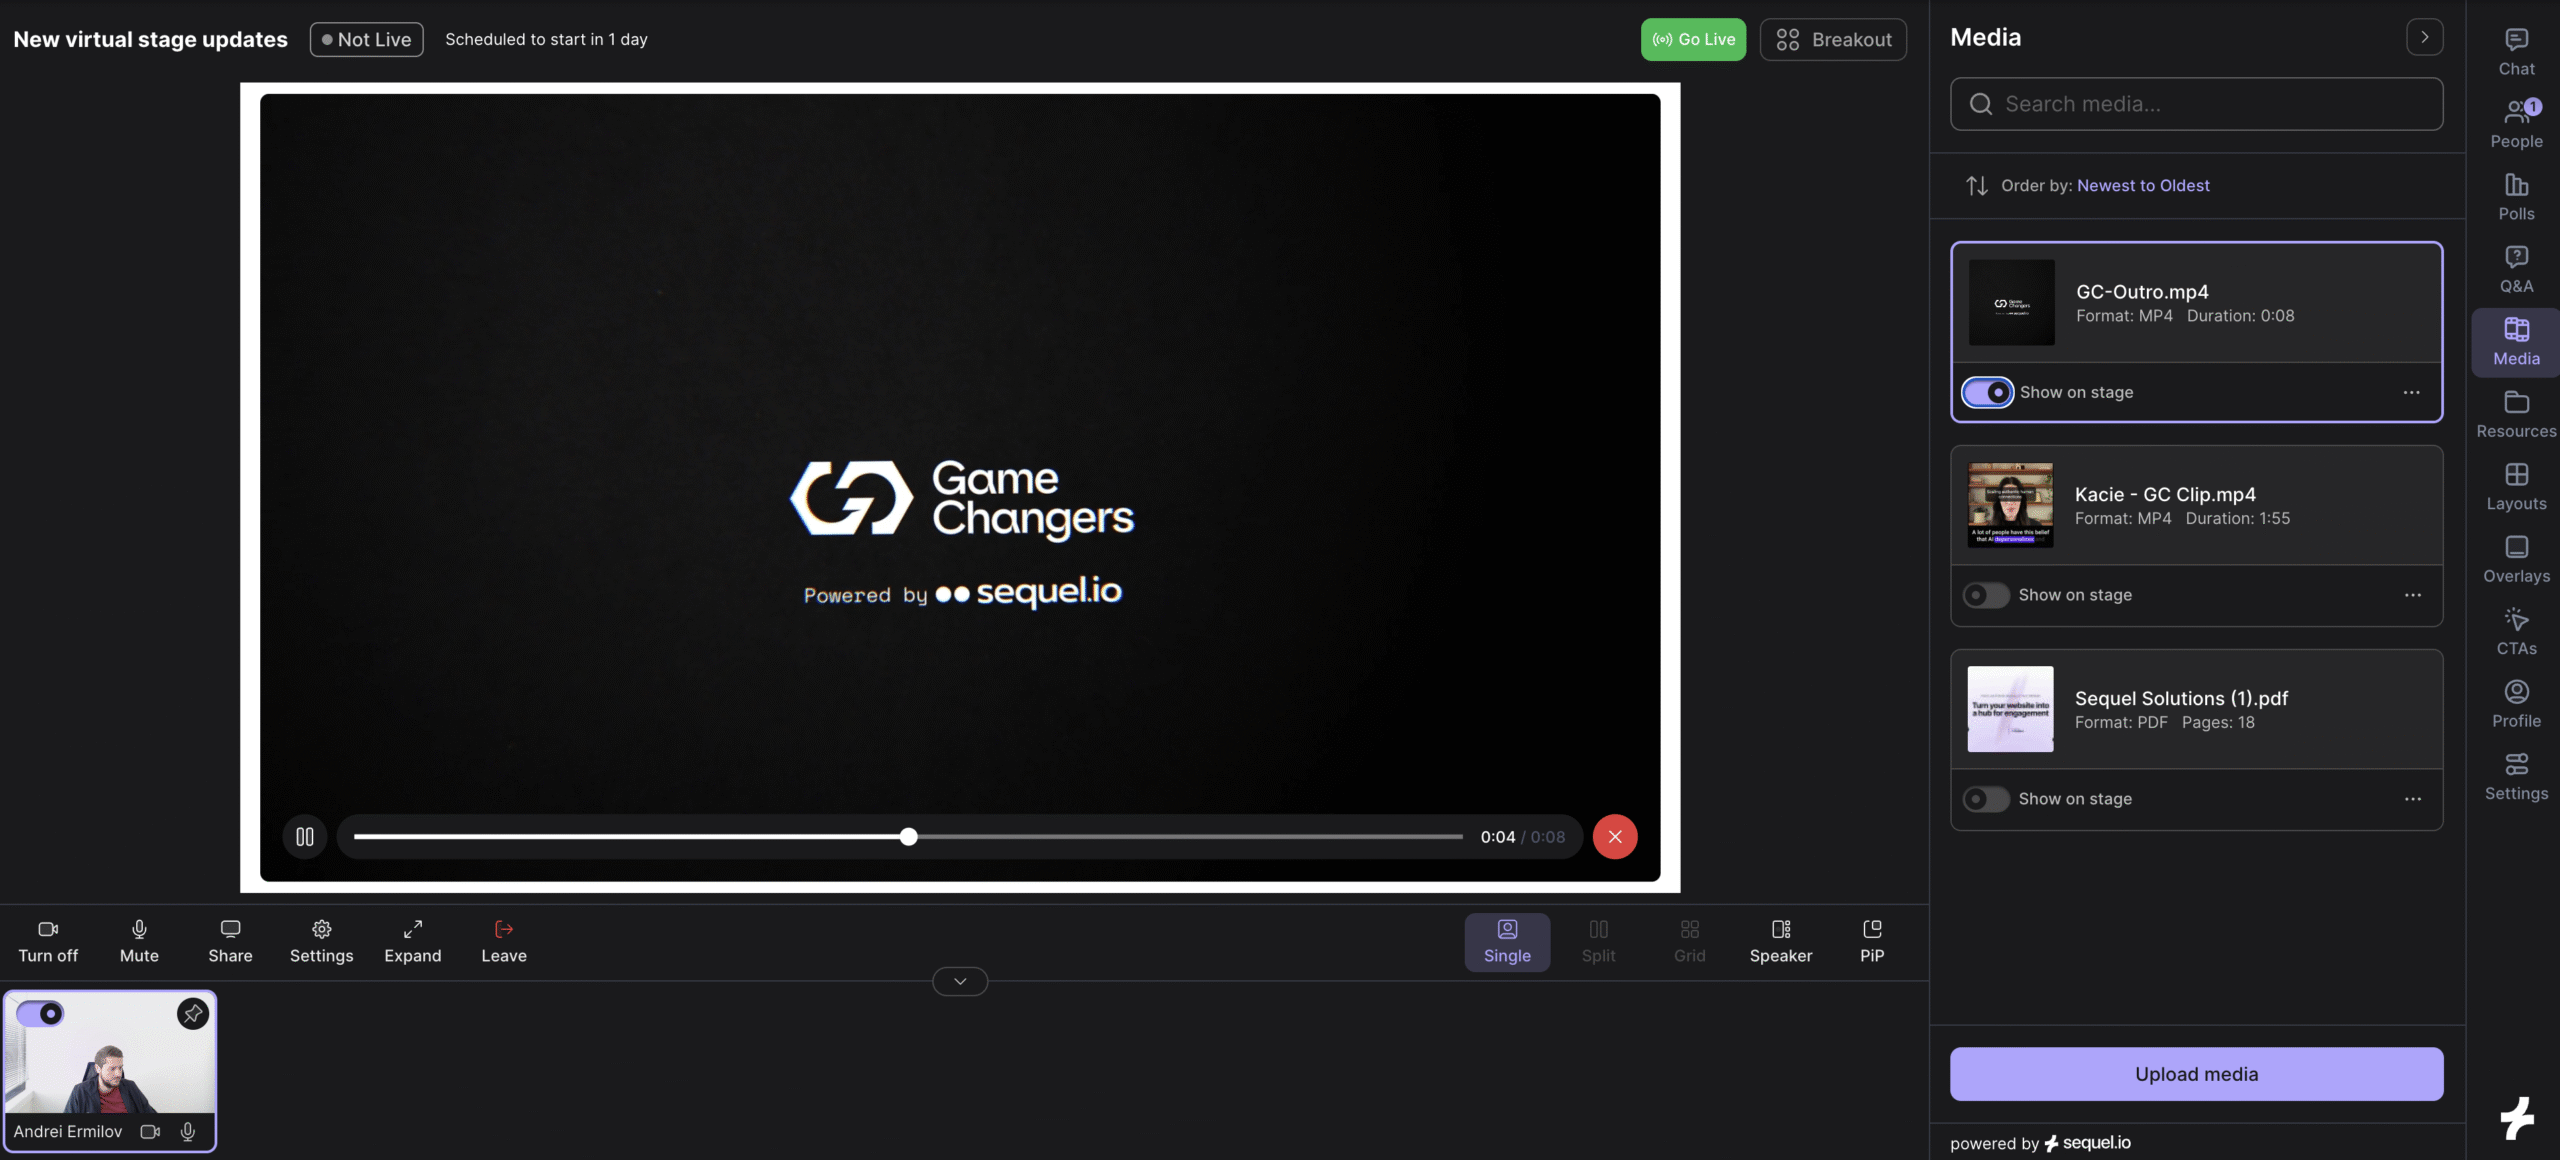Image resolution: width=2560 pixels, height=1160 pixels.
Task: Select the Split layout
Action: 1598,942
